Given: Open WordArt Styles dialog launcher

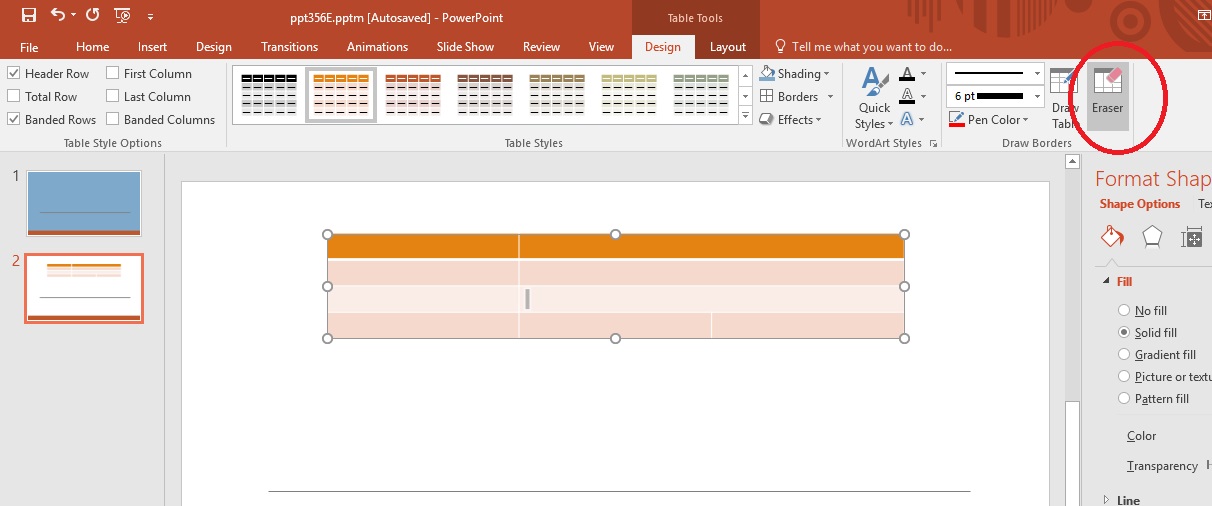Looking at the screenshot, I should tap(933, 144).
